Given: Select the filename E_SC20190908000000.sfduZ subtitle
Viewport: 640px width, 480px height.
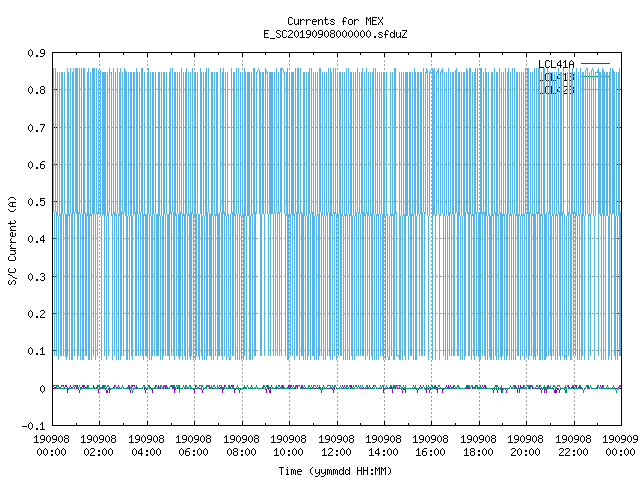Looking at the screenshot, I should click(335, 34).
